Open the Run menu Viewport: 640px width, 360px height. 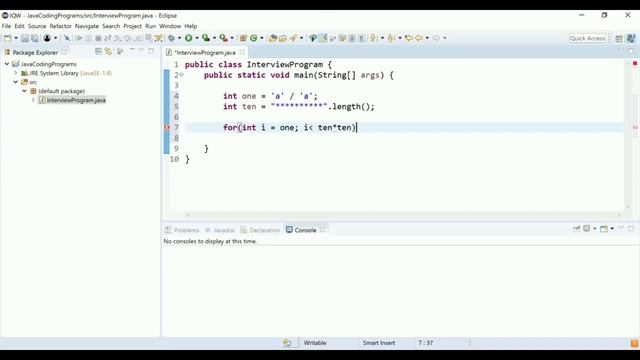tap(150, 26)
